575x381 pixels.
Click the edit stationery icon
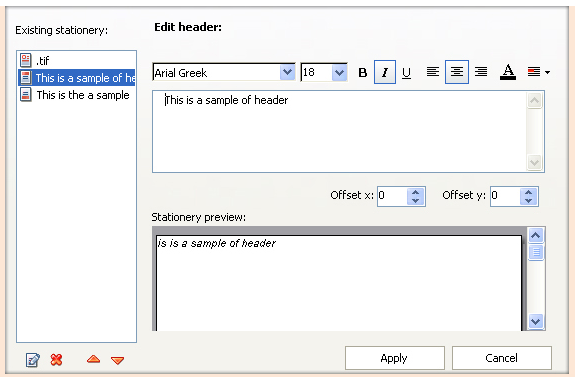(33, 360)
